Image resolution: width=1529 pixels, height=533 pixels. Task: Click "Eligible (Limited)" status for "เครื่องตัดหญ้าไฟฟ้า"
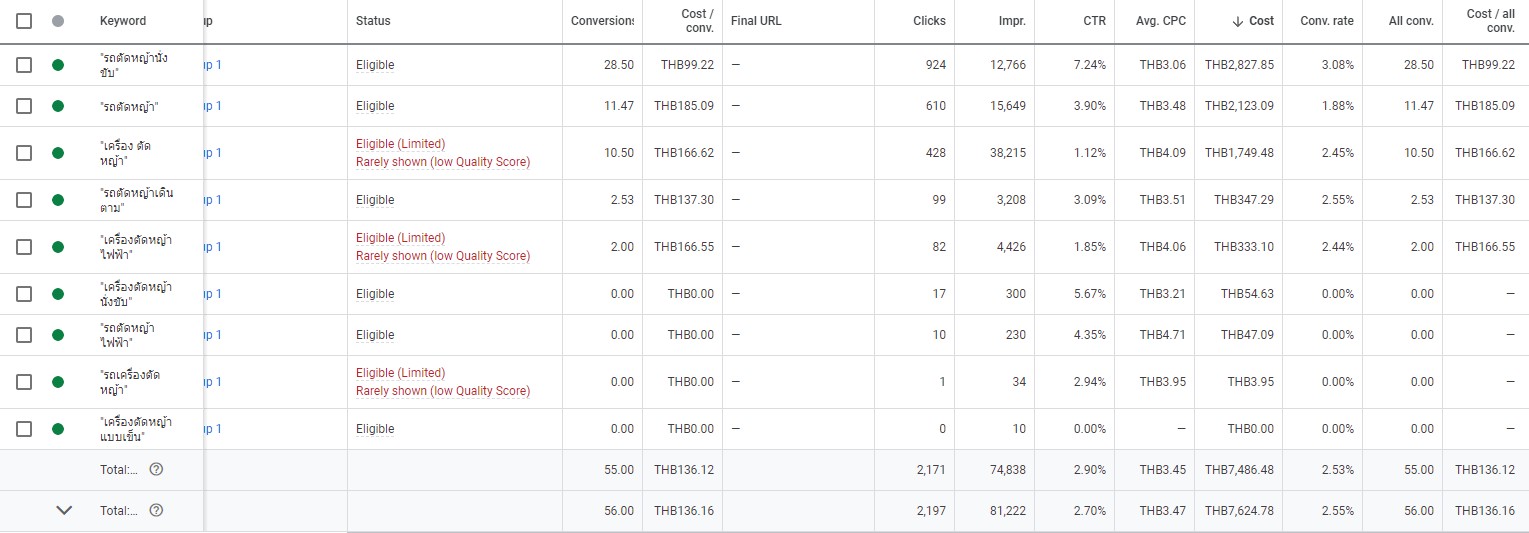(400, 238)
